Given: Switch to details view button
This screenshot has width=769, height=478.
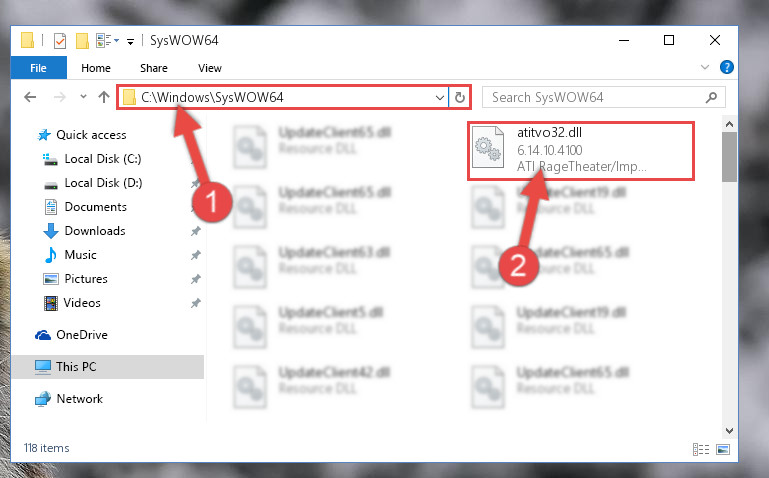Looking at the screenshot, I should (701, 449).
